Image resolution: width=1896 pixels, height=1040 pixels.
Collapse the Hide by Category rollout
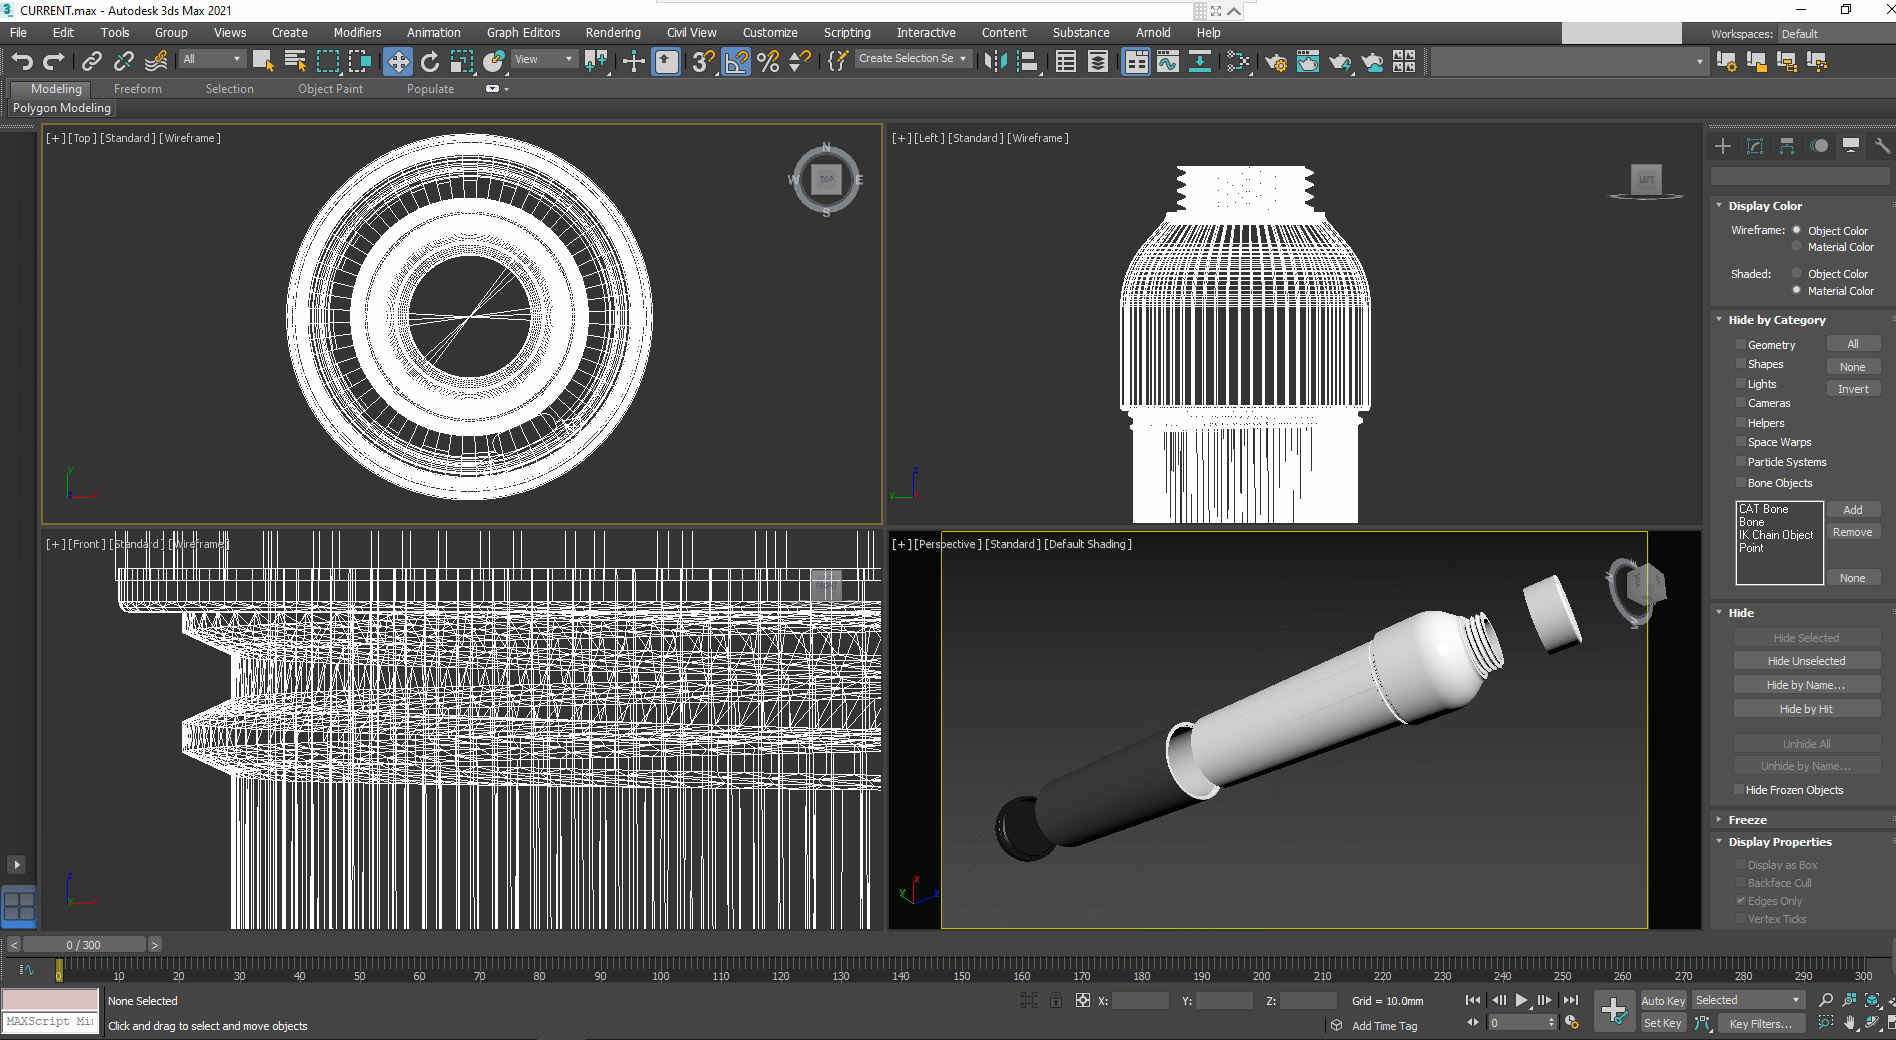pyautogui.click(x=1776, y=320)
